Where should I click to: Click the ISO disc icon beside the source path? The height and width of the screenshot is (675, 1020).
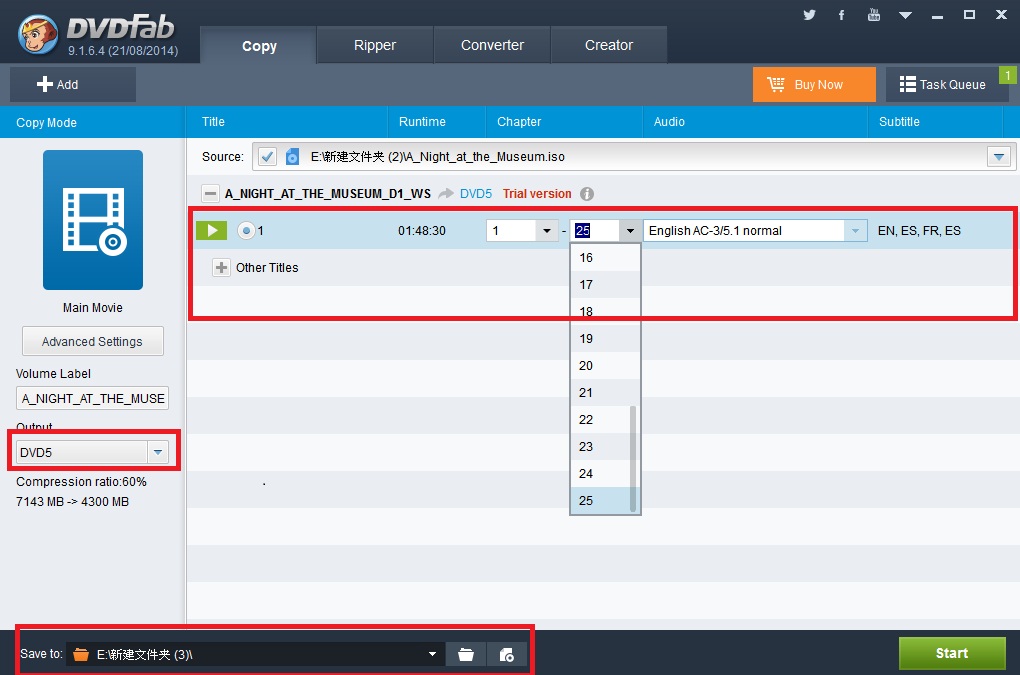coord(293,157)
